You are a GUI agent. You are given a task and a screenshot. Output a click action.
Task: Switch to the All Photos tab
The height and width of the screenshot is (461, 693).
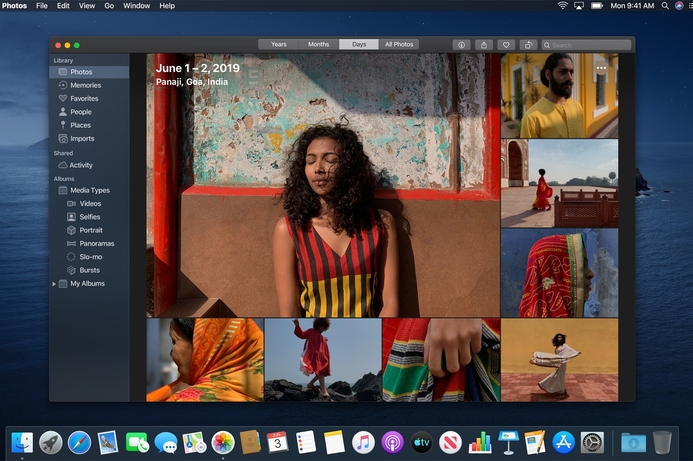pyautogui.click(x=399, y=44)
